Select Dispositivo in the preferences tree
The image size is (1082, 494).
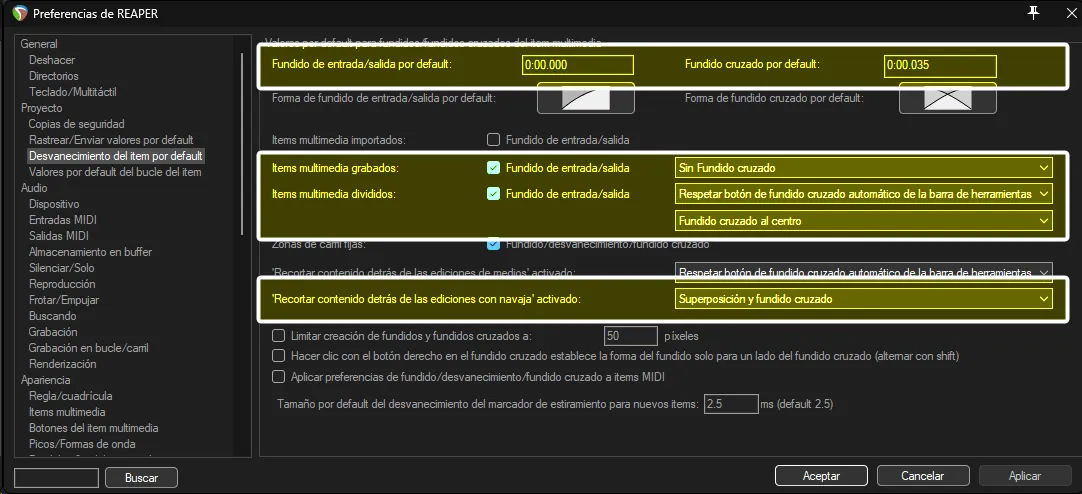(54, 204)
